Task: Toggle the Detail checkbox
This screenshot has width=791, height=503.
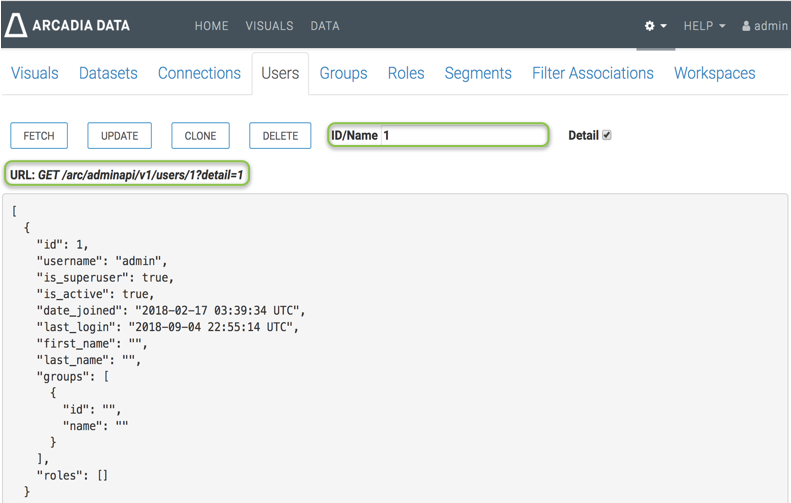Action: [x=606, y=135]
